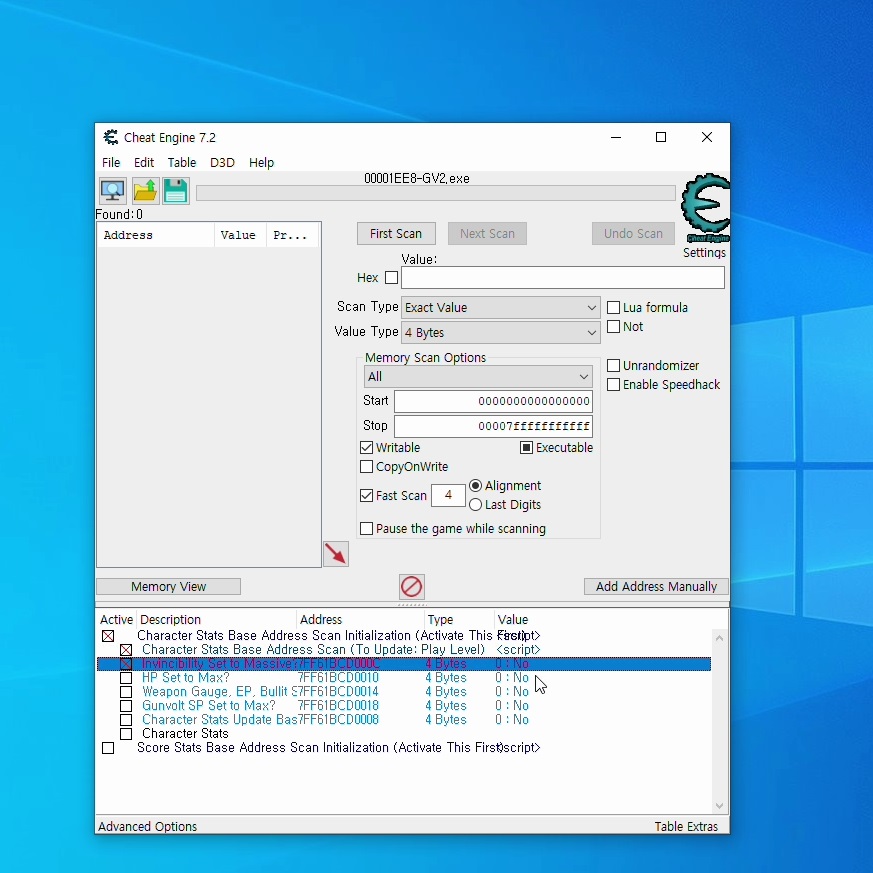Click Add Address Manually
Screen dimensions: 873x873
point(656,587)
